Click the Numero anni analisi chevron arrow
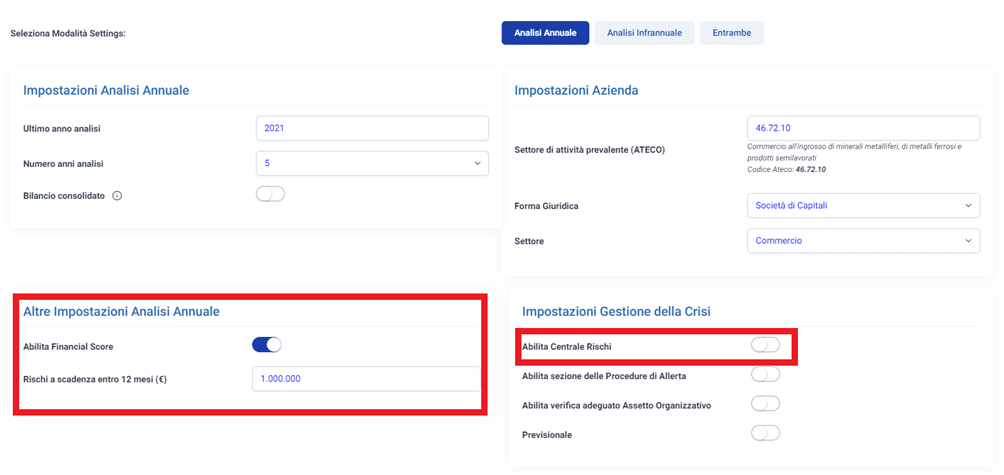1004x475 pixels. click(x=477, y=164)
